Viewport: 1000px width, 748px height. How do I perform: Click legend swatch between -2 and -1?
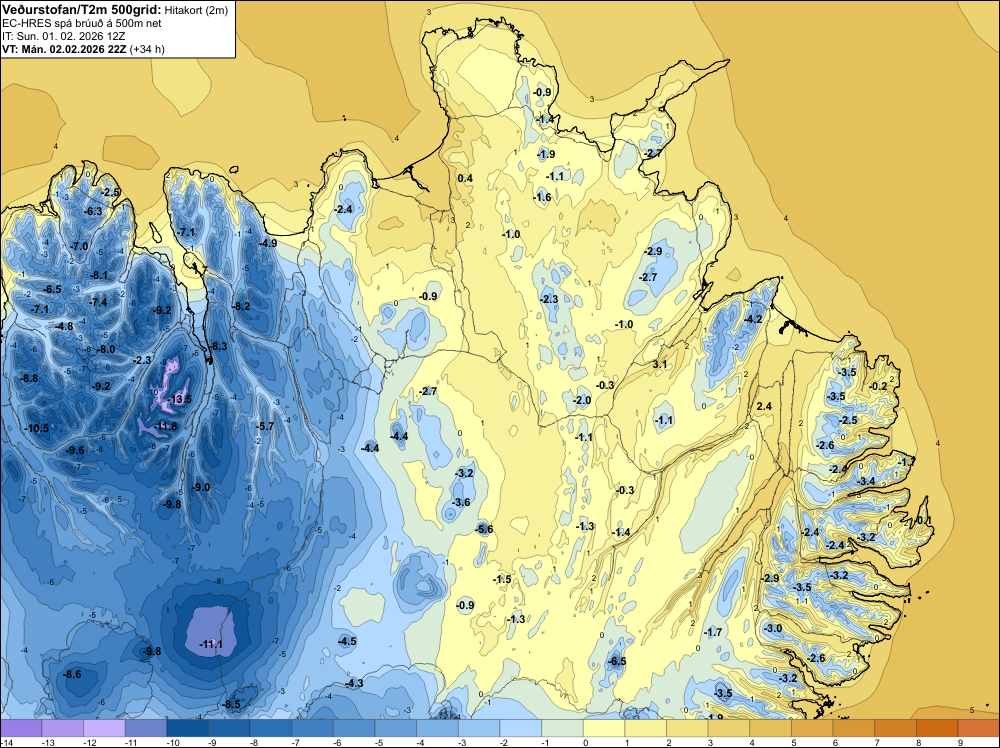[520, 728]
